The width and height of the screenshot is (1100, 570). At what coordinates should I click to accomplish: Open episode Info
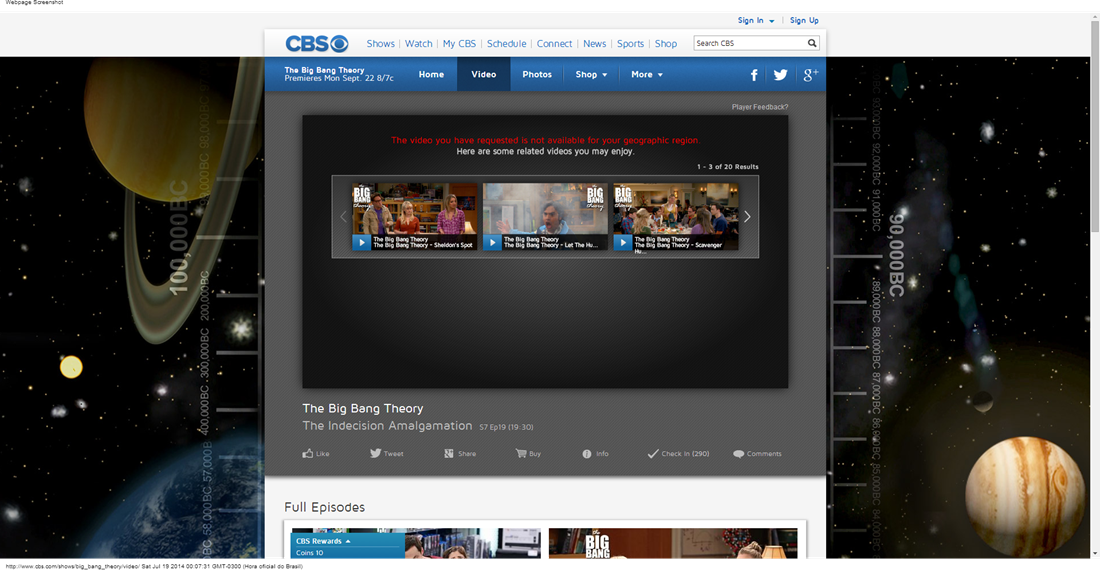click(x=595, y=454)
